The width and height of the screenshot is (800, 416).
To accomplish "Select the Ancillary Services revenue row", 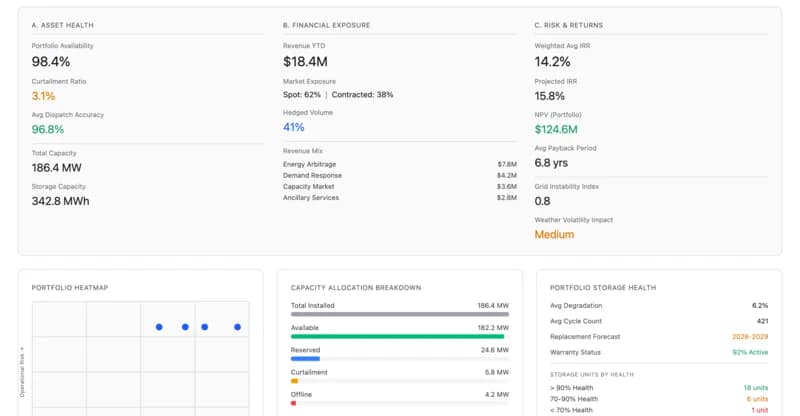I will pyautogui.click(x=399, y=197).
